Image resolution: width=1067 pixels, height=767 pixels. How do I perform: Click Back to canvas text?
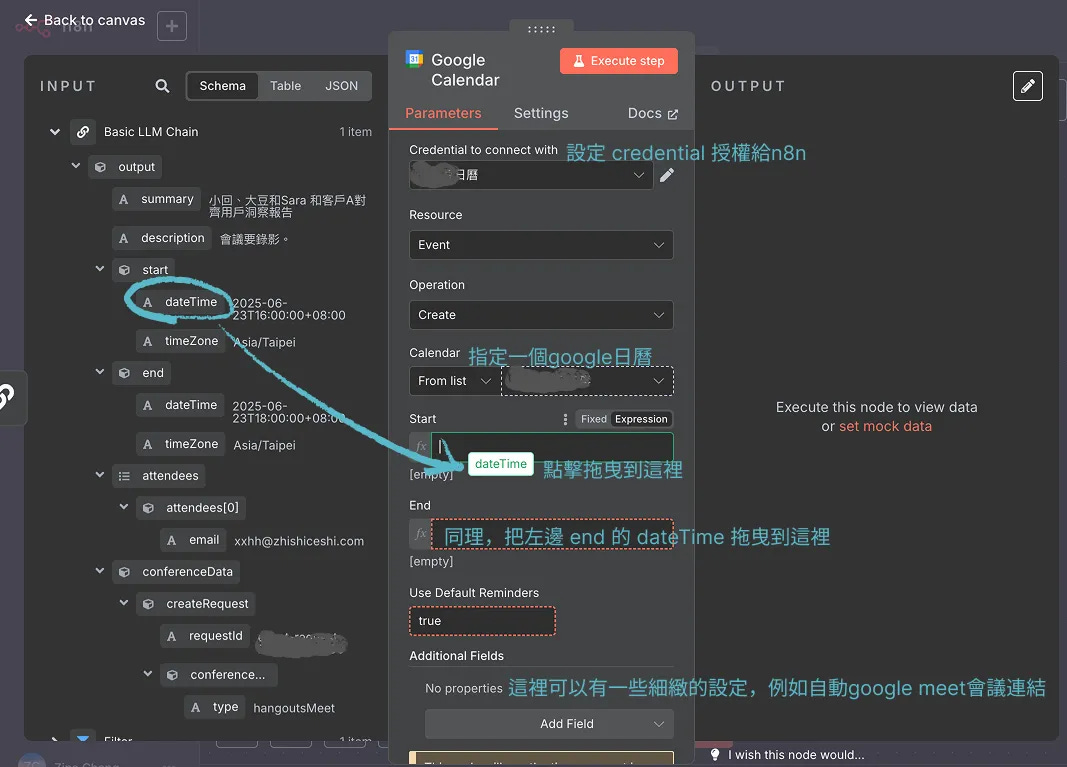95,20
